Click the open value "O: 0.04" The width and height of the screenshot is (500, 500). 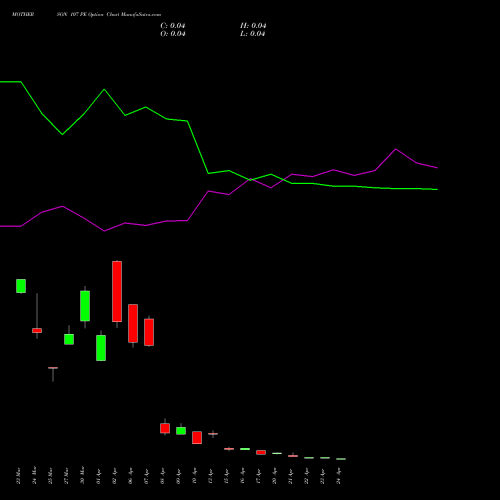173,34
